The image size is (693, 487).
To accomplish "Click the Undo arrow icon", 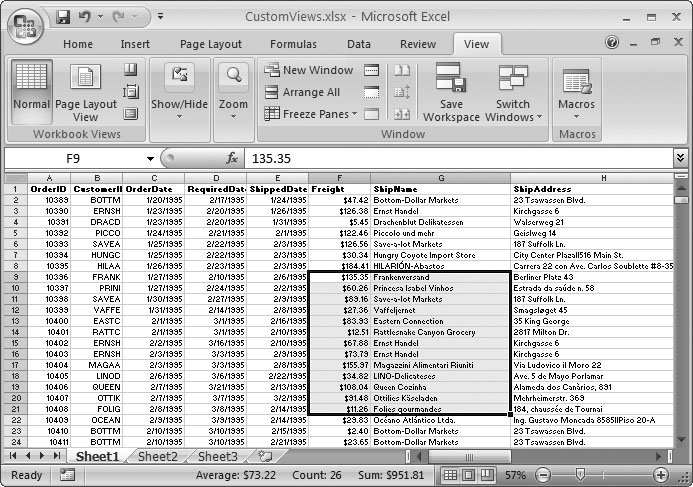I will [85, 18].
